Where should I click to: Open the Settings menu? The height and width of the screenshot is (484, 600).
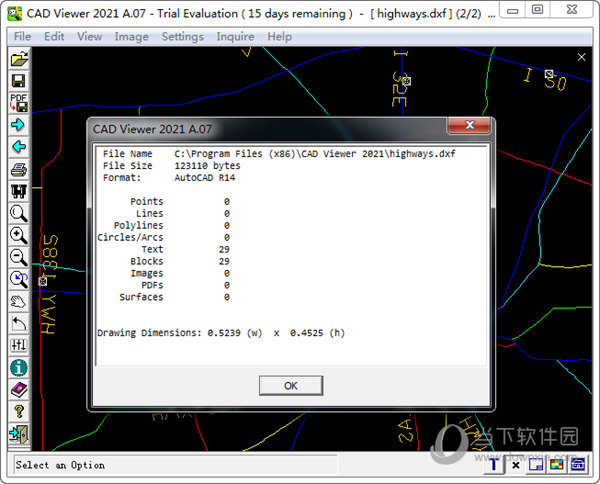[x=183, y=36]
